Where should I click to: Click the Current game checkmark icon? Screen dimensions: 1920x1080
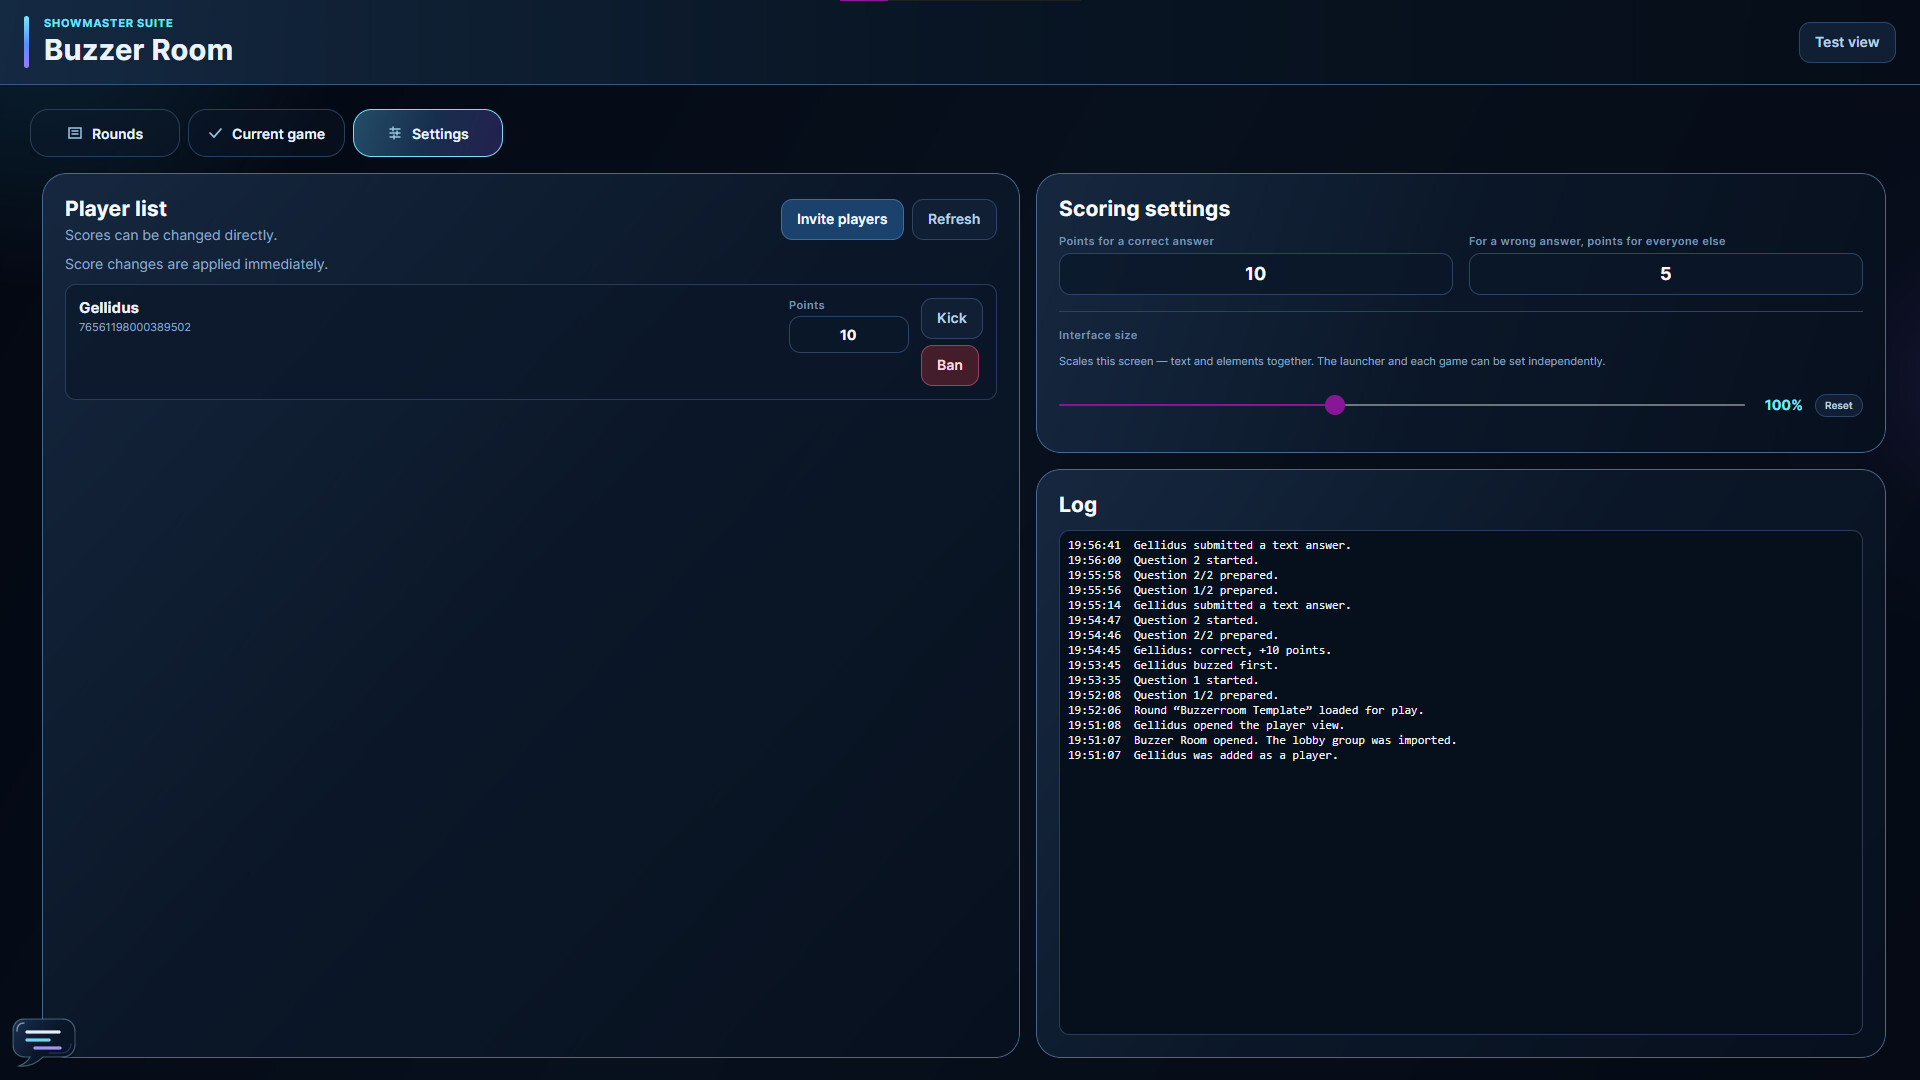(215, 133)
